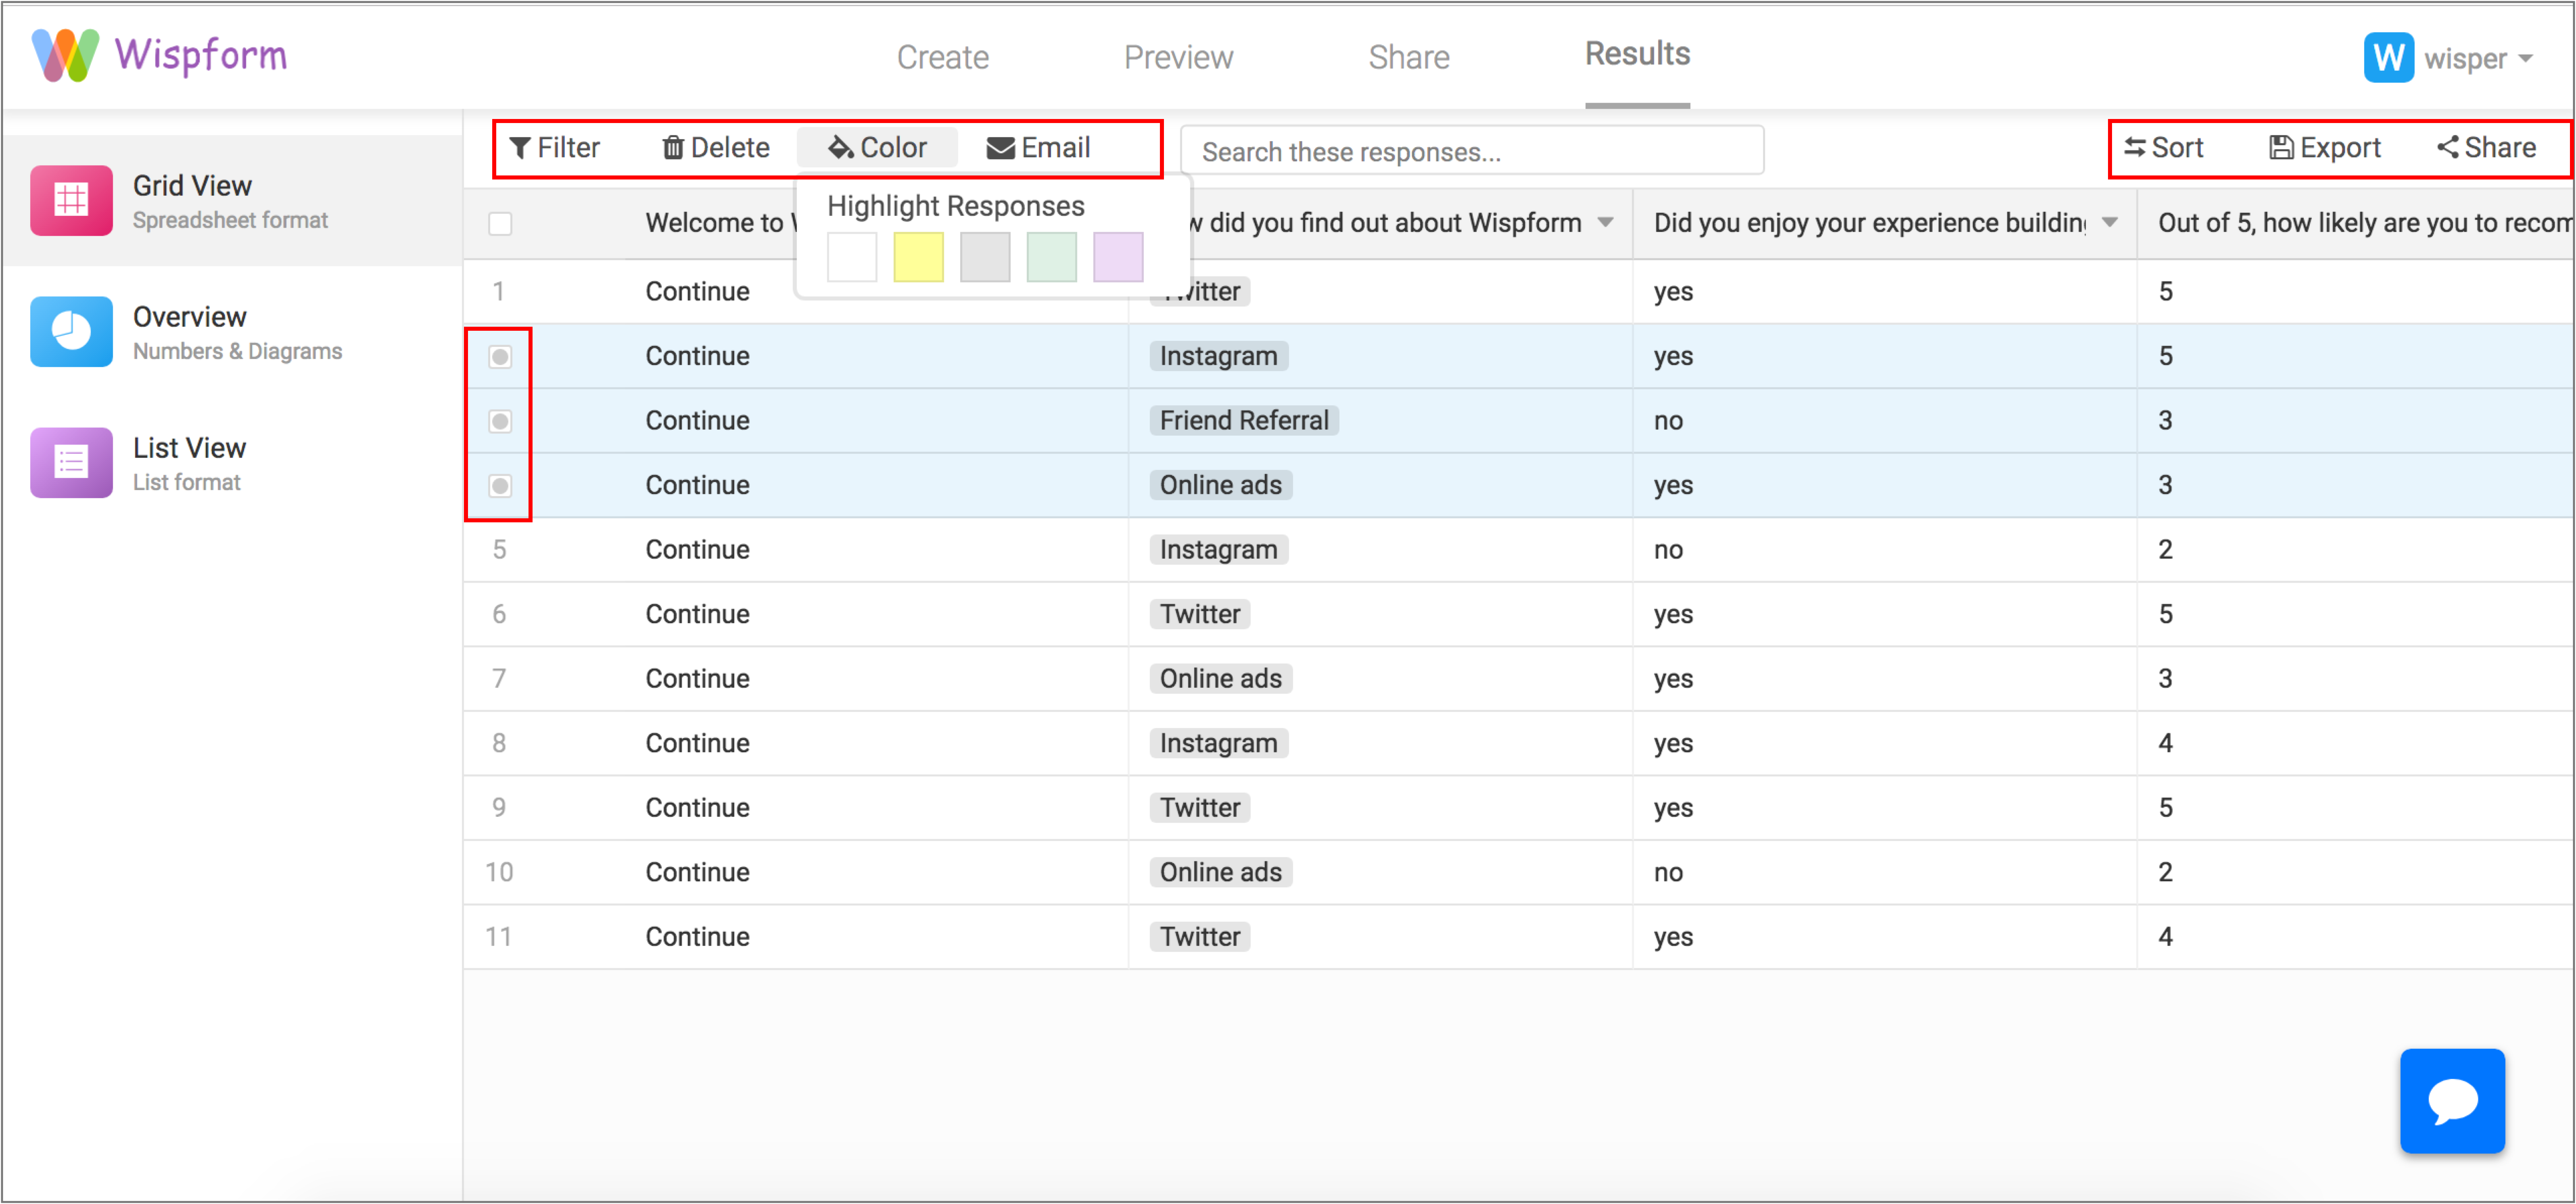Image resolution: width=2576 pixels, height=1204 pixels.
Task: Toggle the select-all header checkbox
Action: 500,223
